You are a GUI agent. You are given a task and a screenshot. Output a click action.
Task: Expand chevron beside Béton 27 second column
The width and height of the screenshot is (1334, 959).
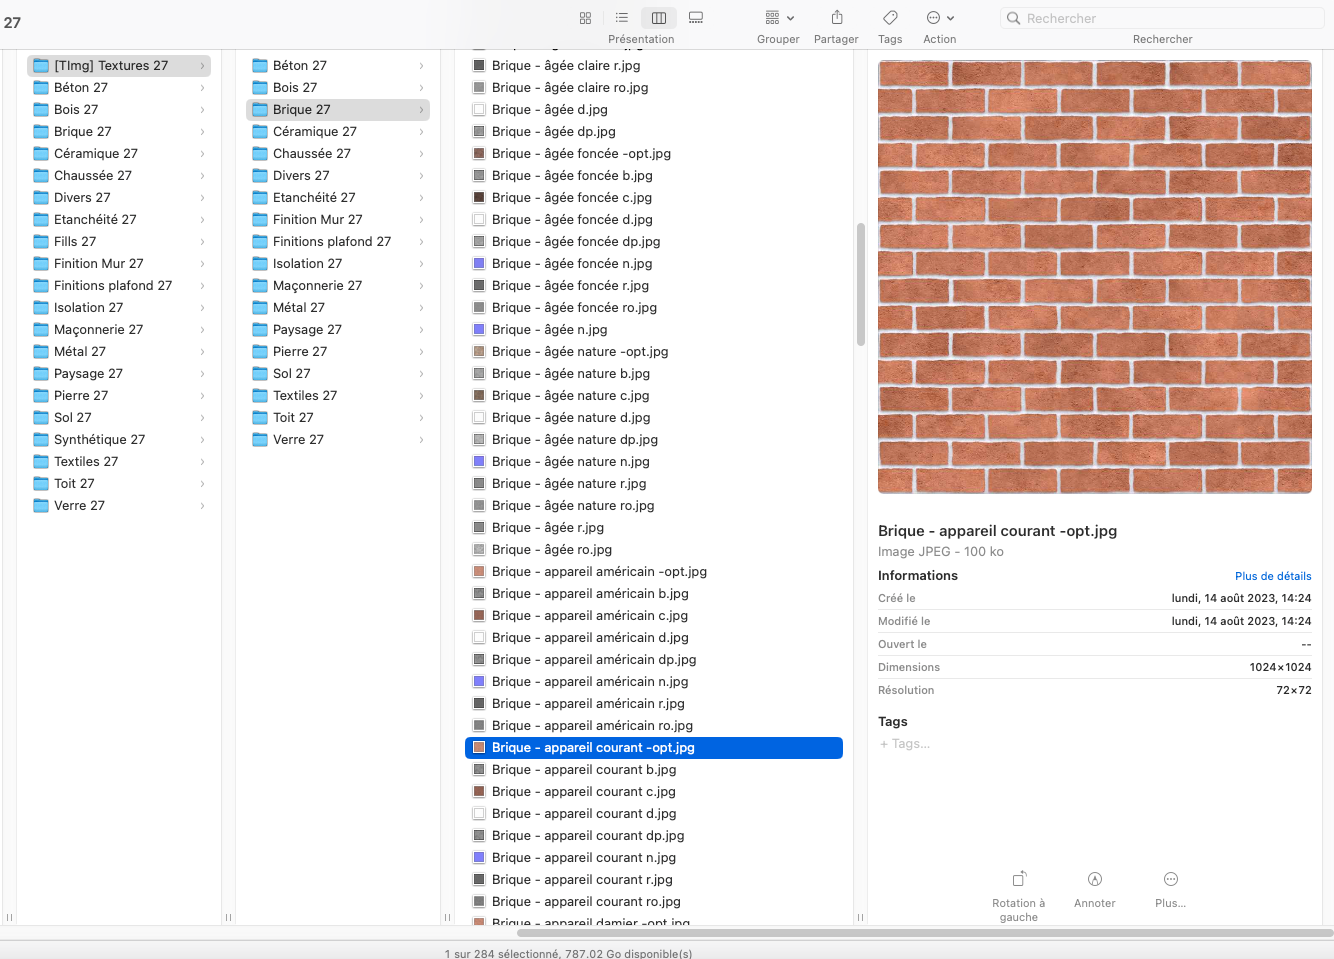click(x=421, y=66)
